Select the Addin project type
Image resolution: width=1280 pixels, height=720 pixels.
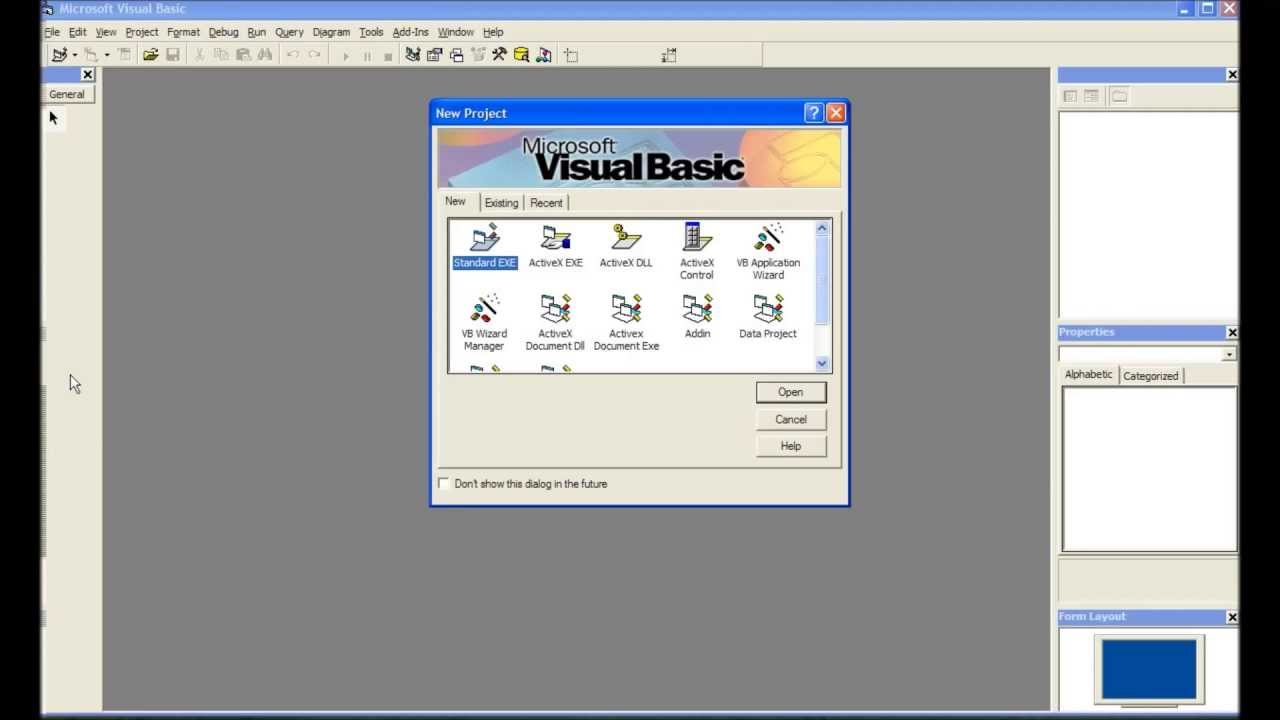coord(697,317)
